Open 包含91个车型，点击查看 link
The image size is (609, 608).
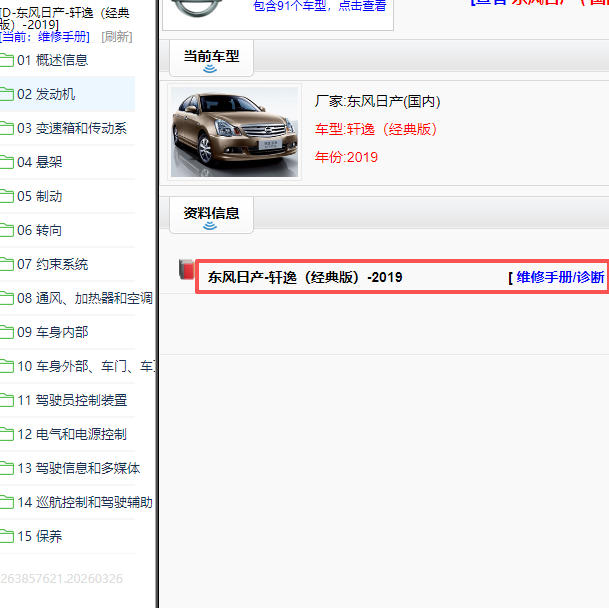pos(320,6)
